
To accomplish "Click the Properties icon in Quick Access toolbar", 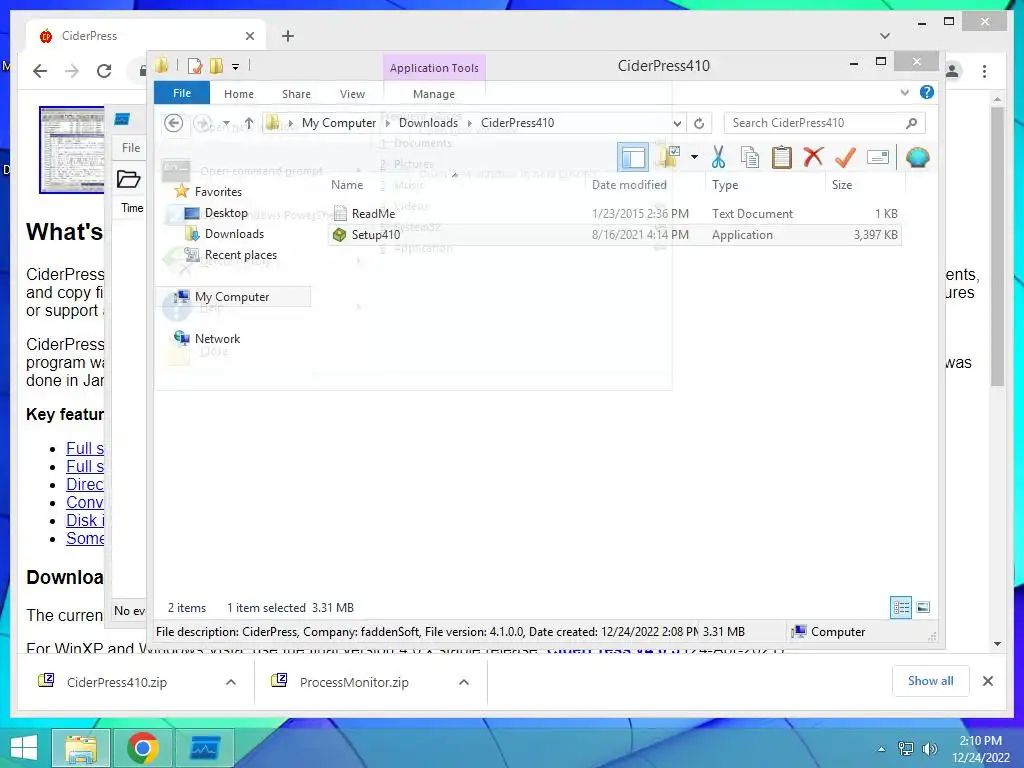I will click(x=195, y=66).
